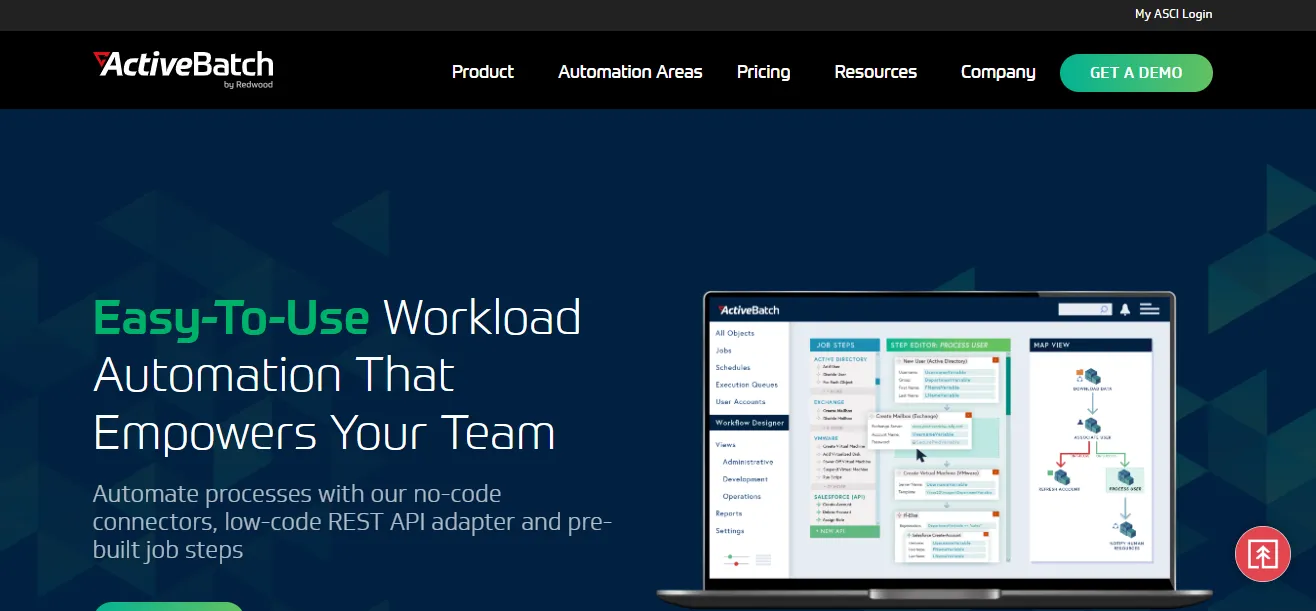Select Jobs in mockup sidebar

(724, 351)
